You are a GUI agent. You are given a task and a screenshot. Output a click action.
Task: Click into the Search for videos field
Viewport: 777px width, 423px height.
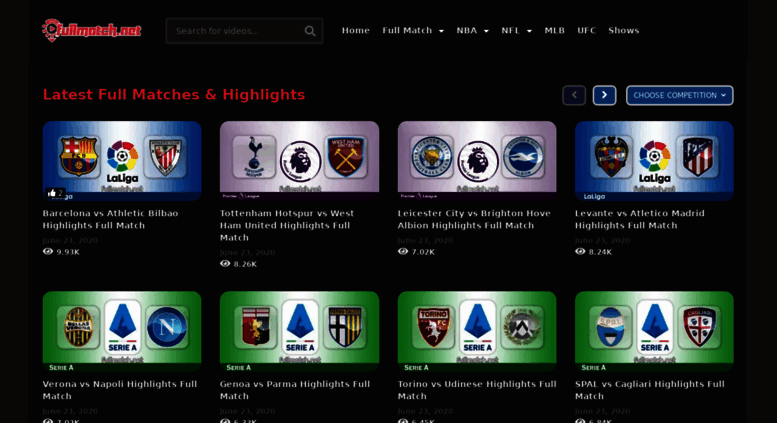click(x=235, y=31)
